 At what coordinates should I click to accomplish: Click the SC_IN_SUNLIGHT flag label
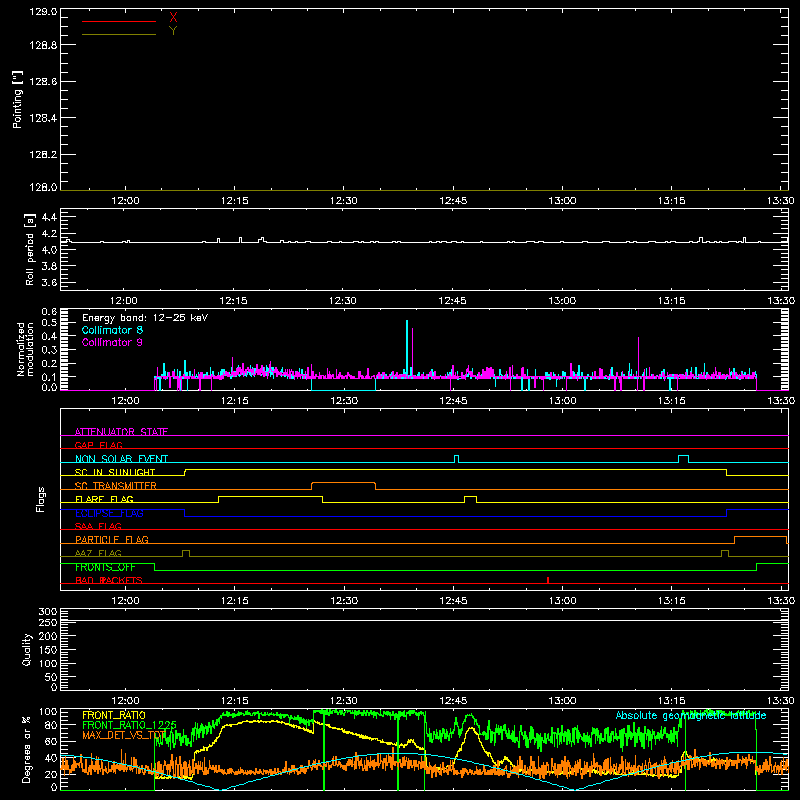coord(115,472)
